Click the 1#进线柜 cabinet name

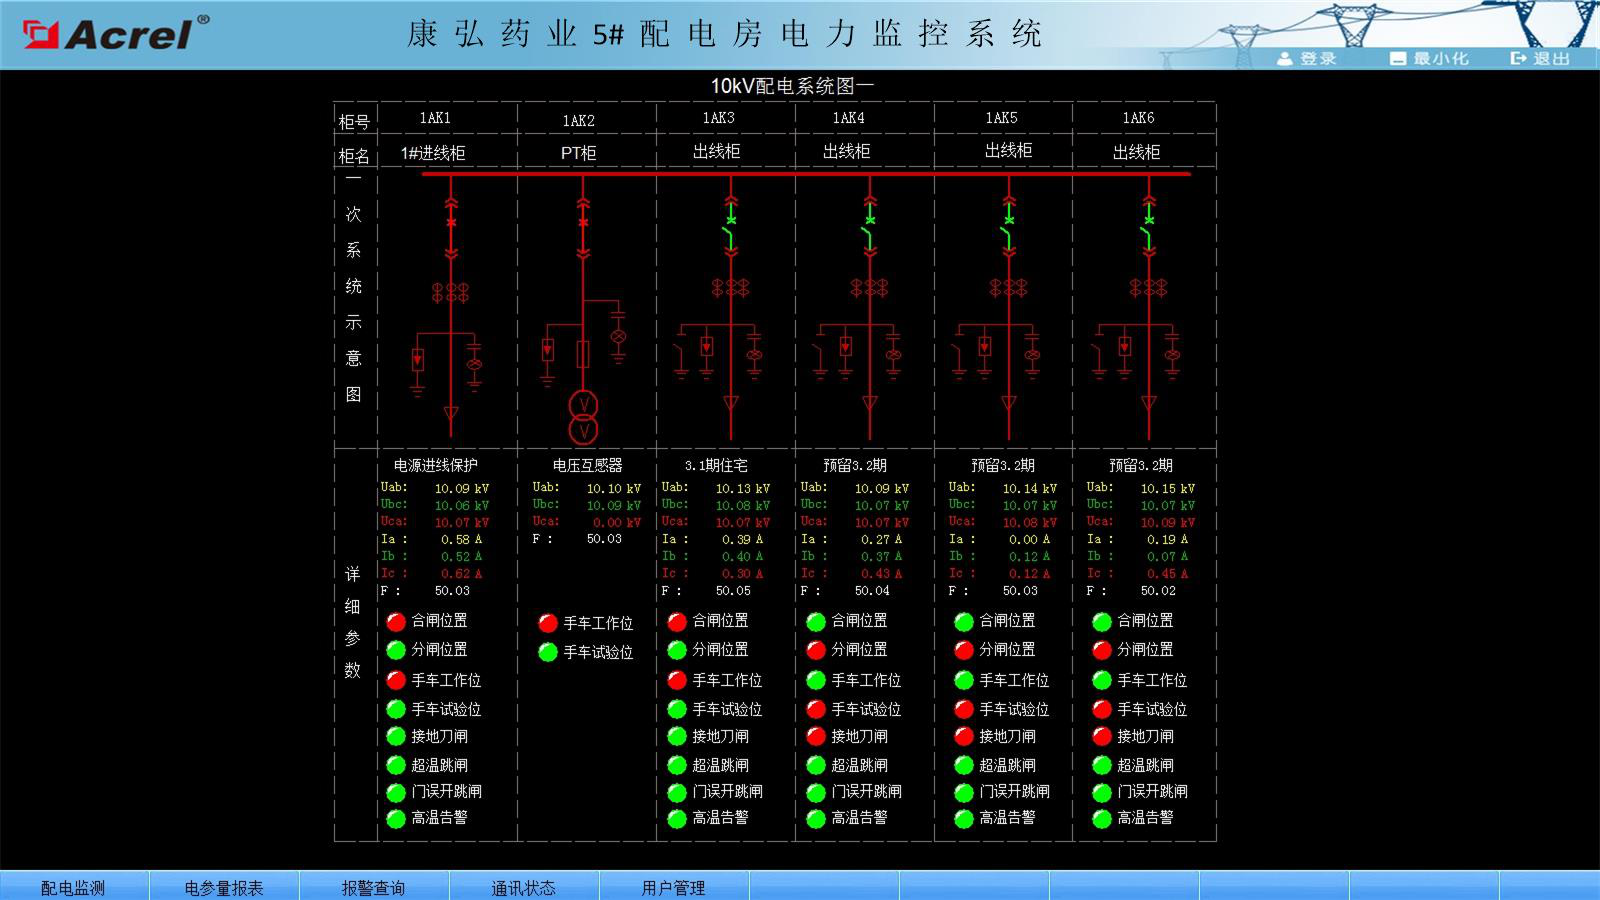pos(433,153)
